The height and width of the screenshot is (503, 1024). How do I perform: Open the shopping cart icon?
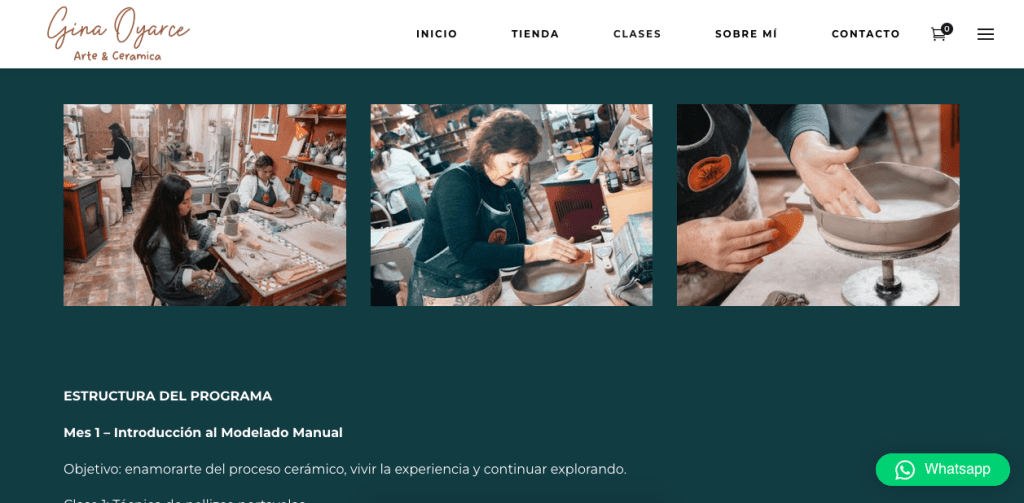click(938, 35)
